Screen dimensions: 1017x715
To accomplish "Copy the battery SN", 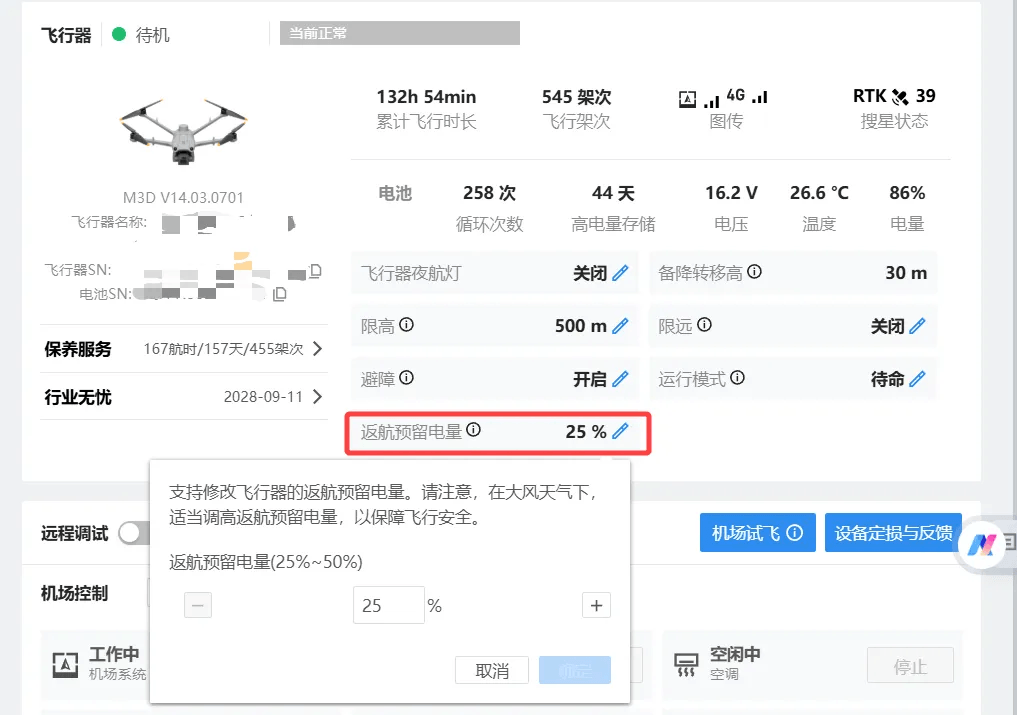I will [x=280, y=294].
